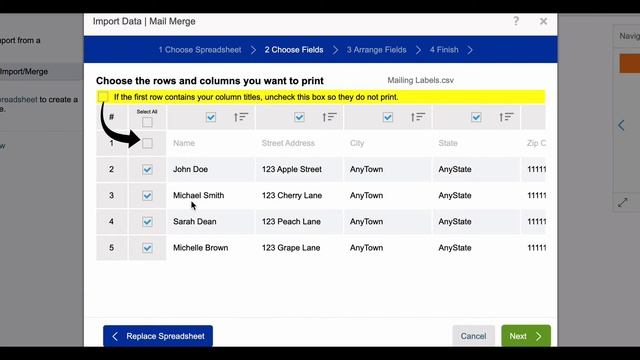Click the Street Address header cell
640x360 pixels.
tap(299, 143)
